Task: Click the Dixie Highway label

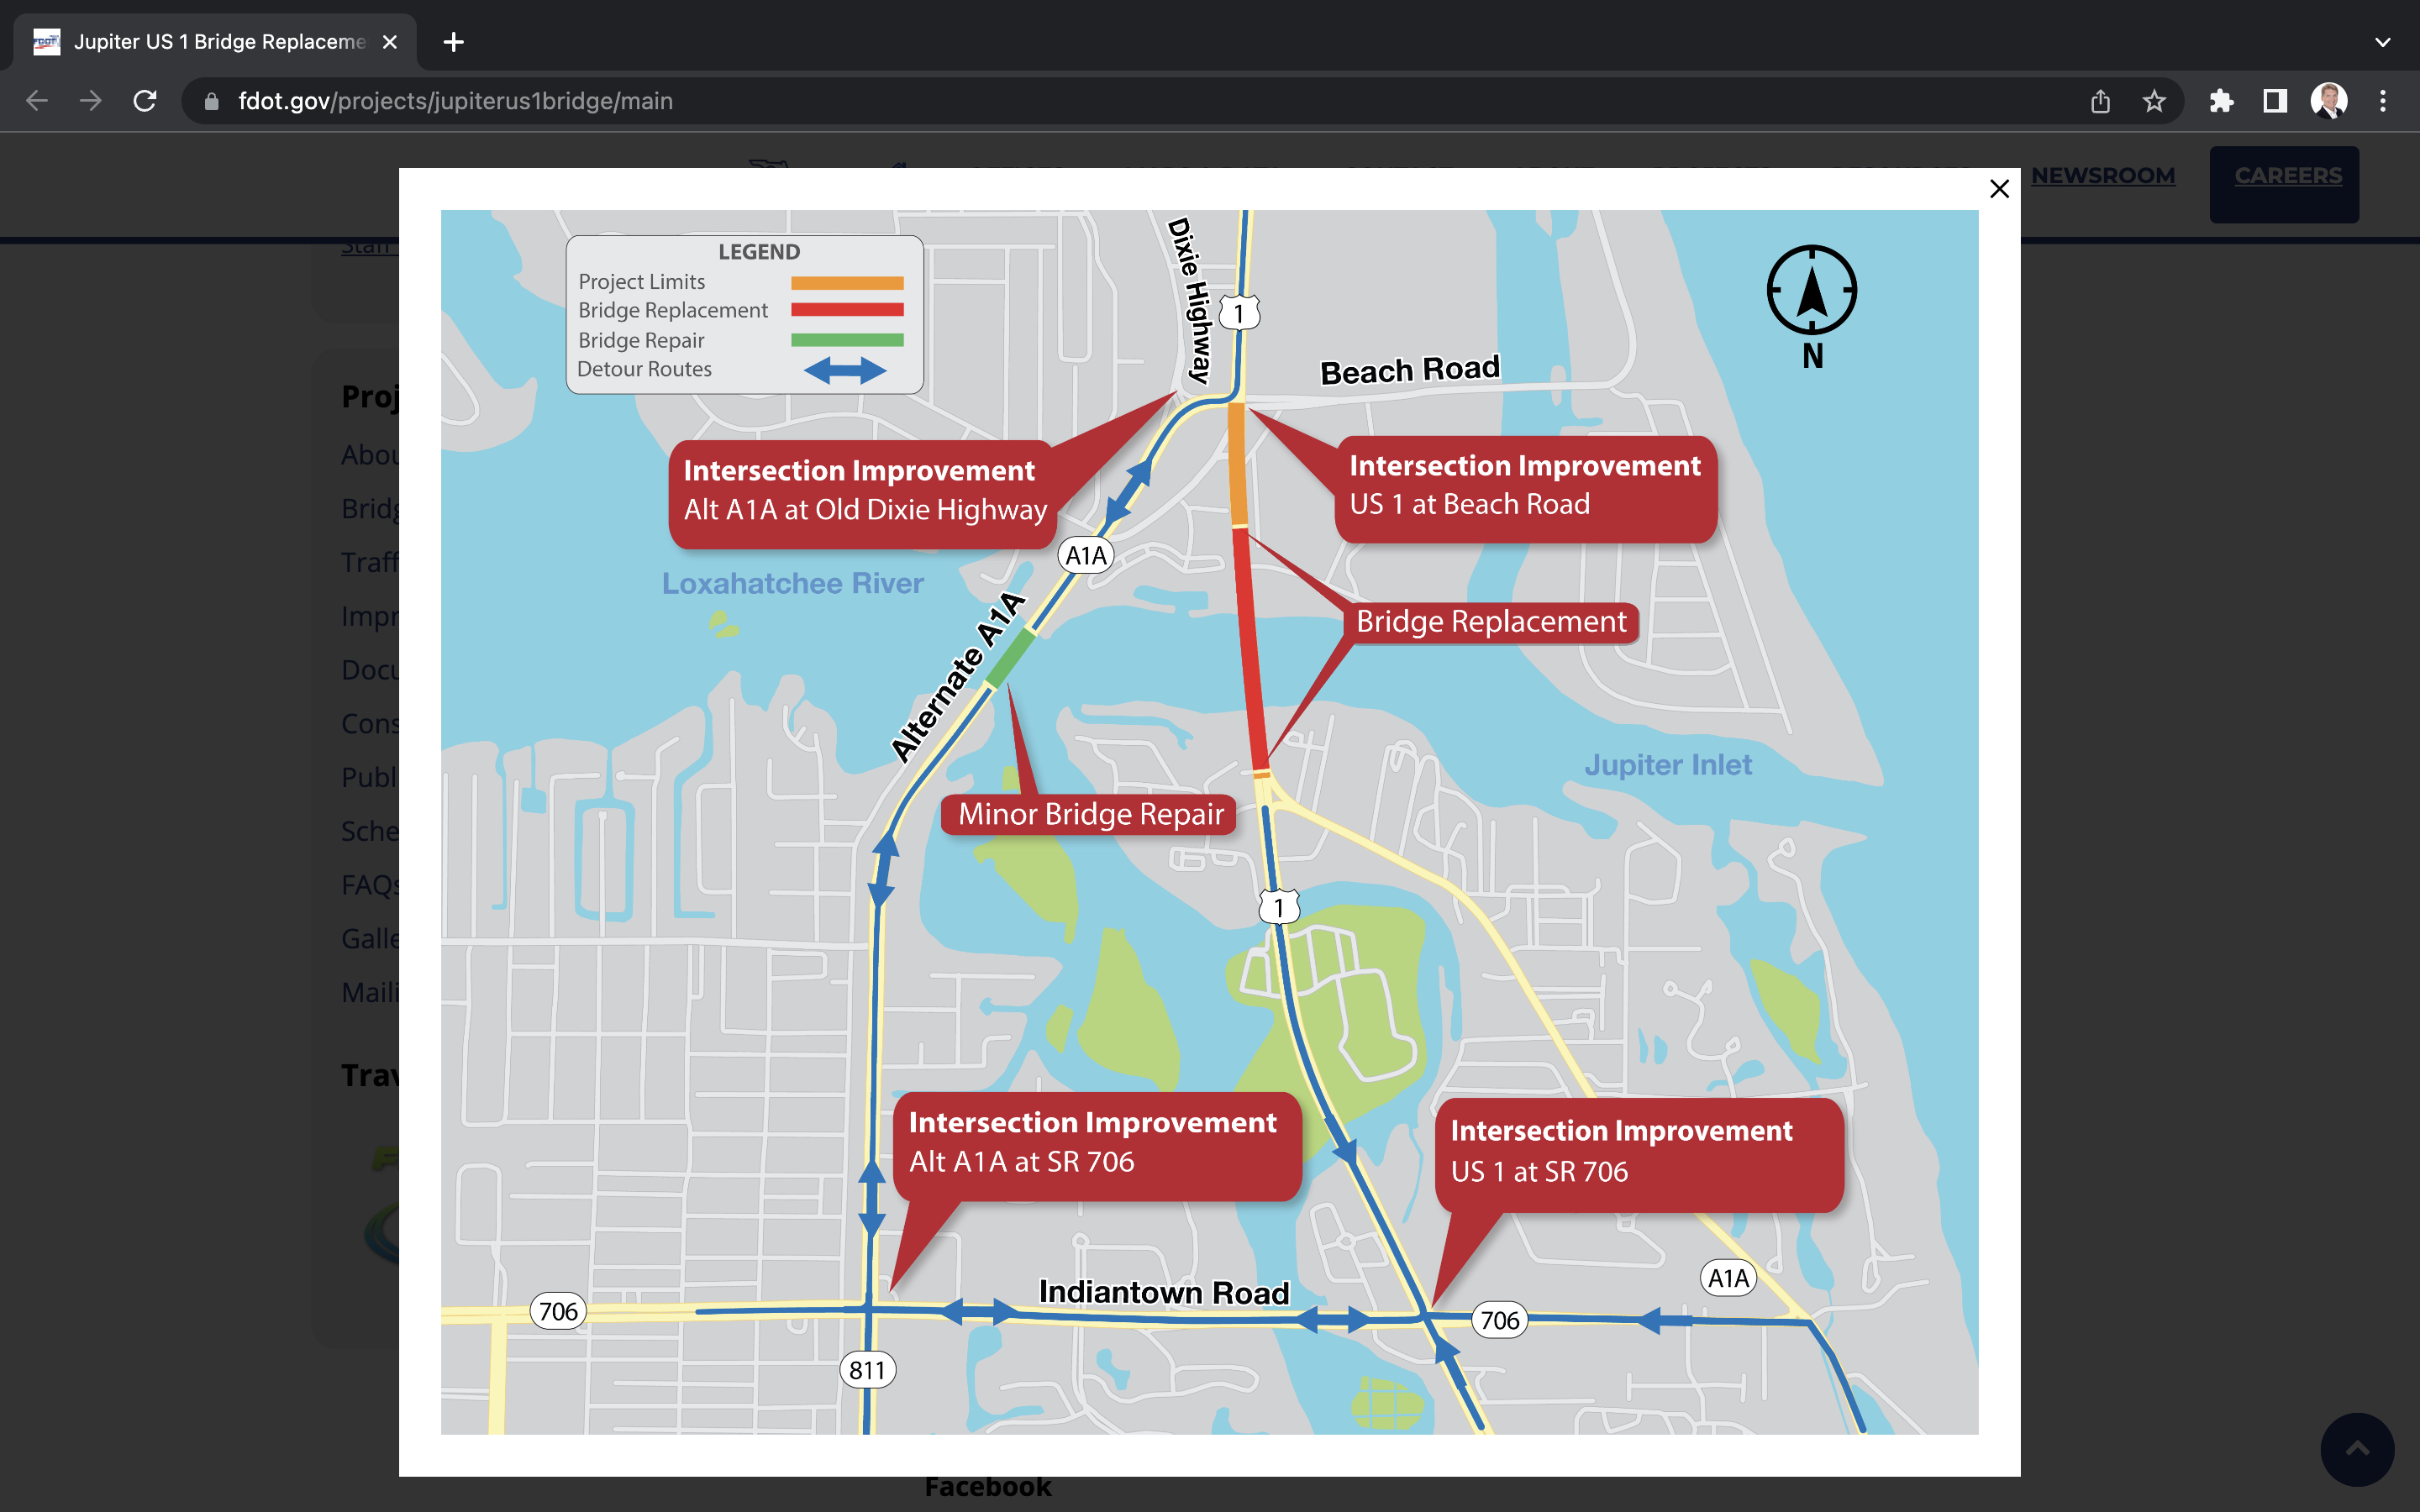Action: [x=1190, y=300]
